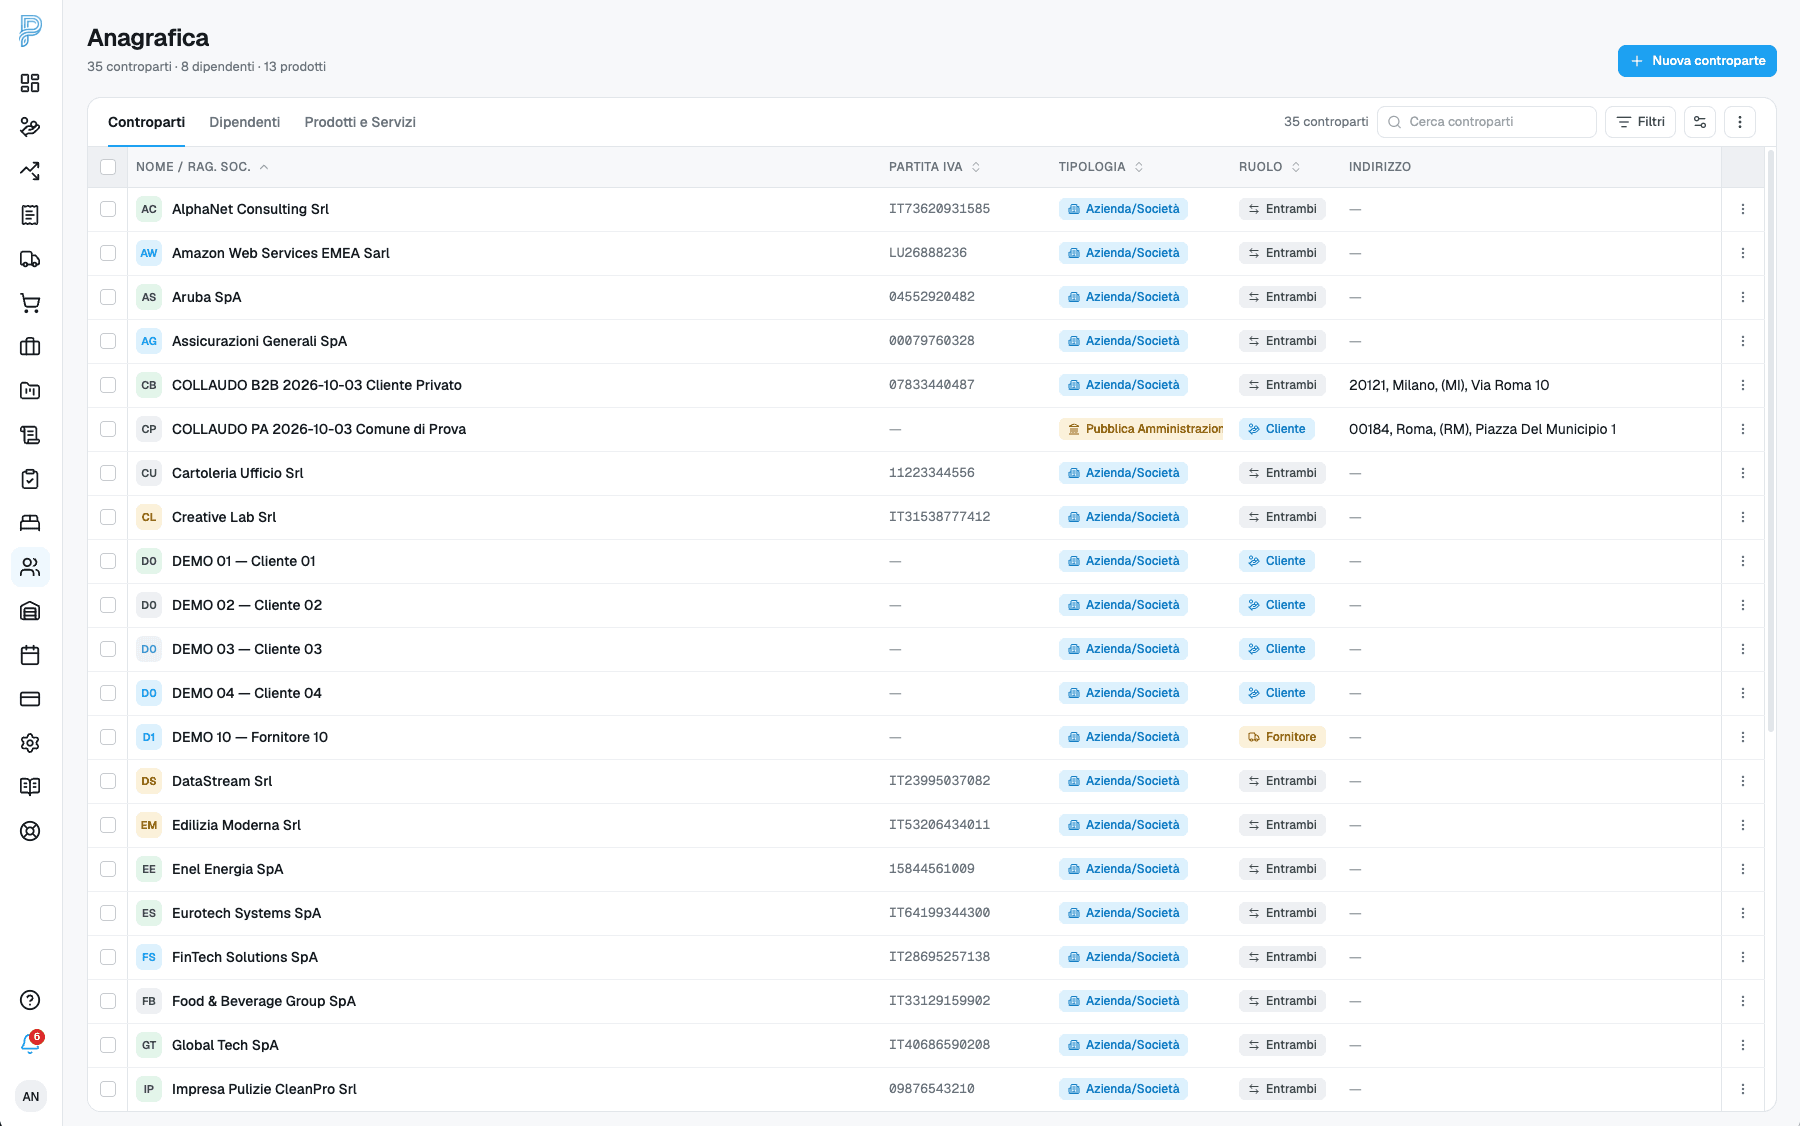Click the Nuova controparte button
Image resolution: width=1800 pixels, height=1126 pixels.
click(1697, 61)
